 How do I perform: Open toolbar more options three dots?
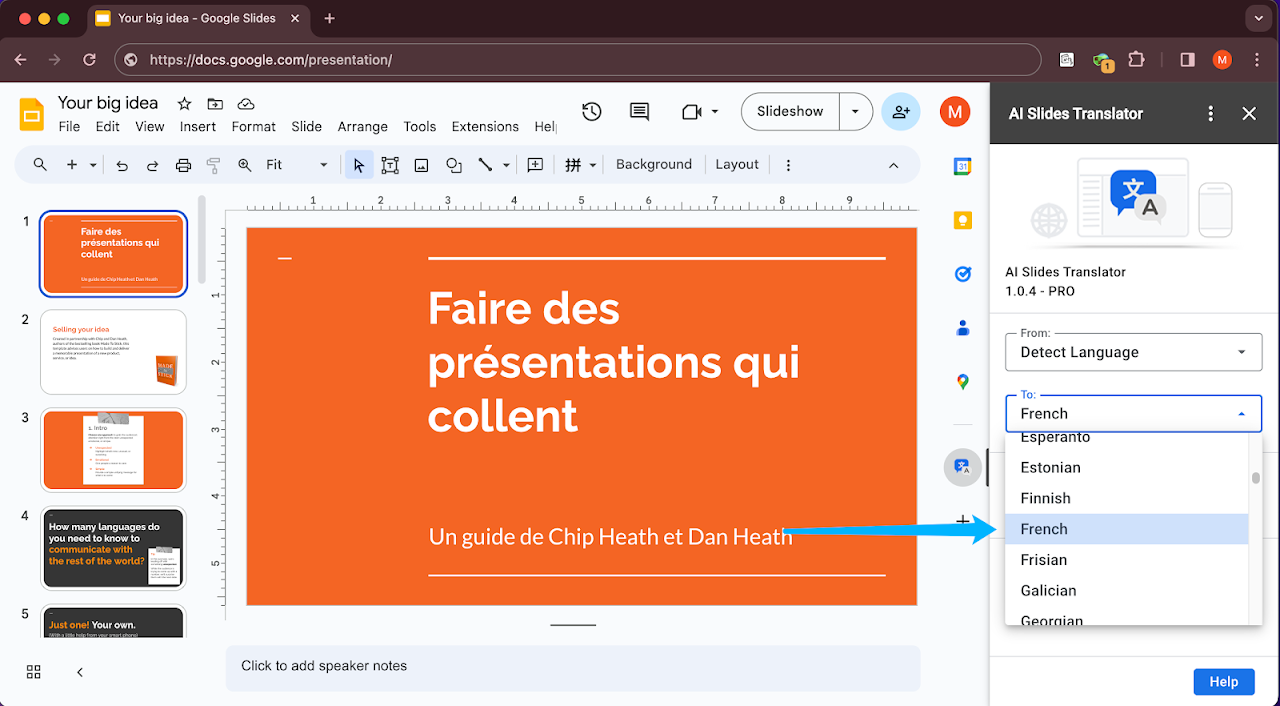(x=788, y=165)
